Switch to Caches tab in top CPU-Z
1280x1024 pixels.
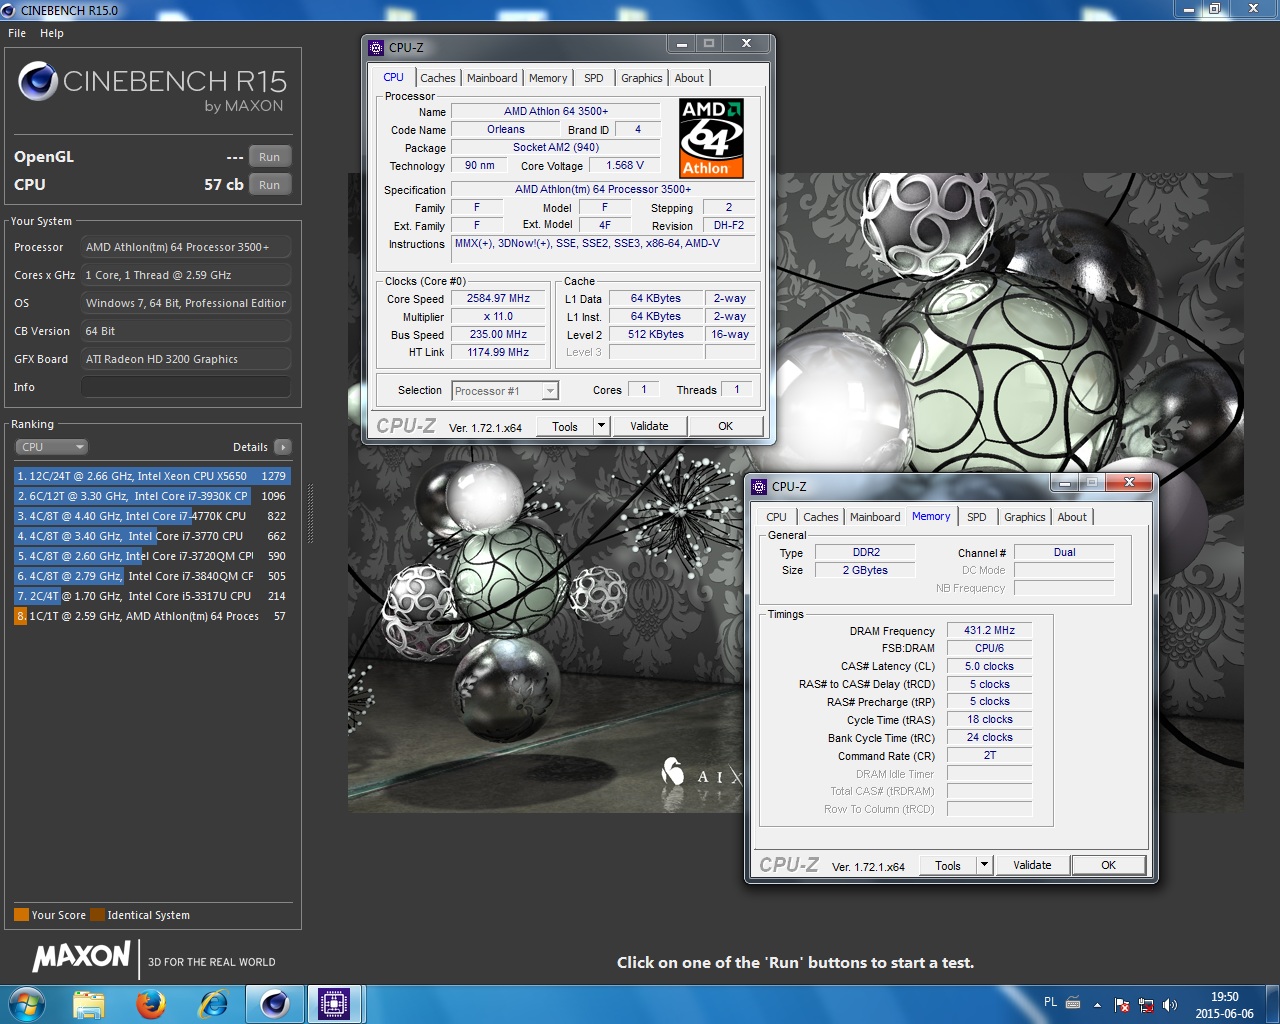click(x=437, y=78)
